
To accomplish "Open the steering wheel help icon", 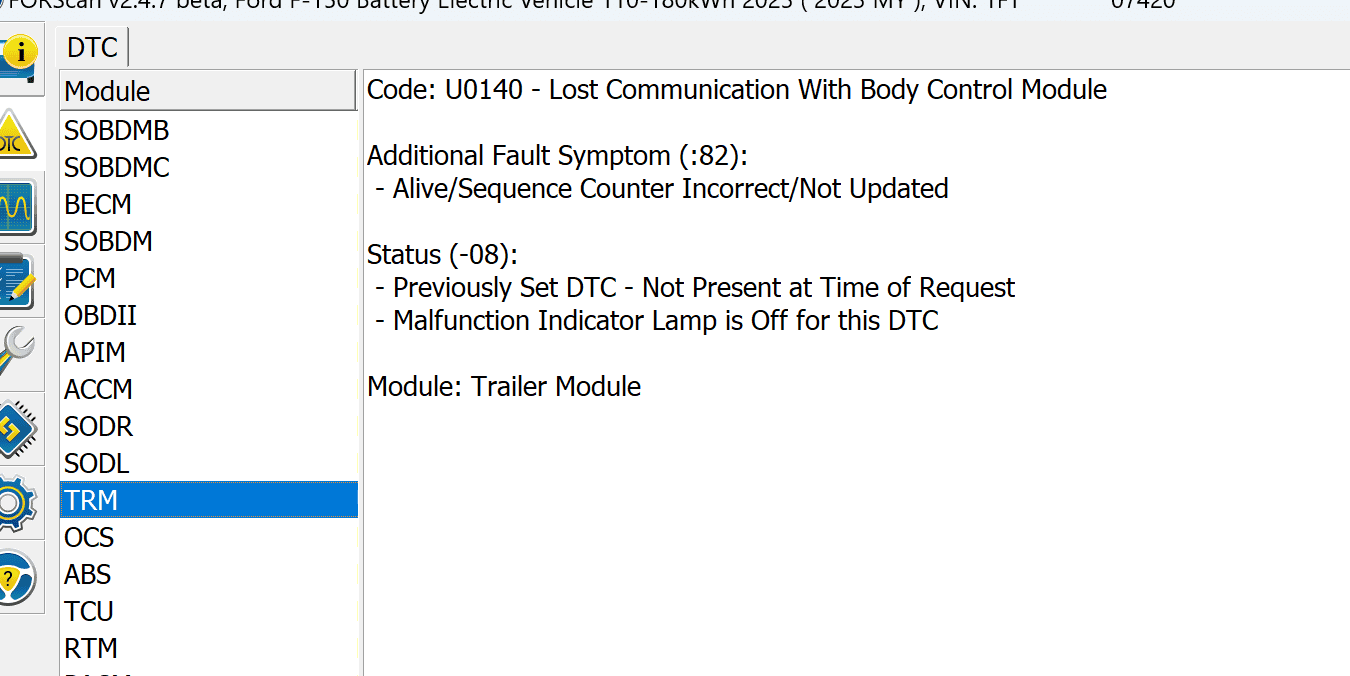I will (18, 576).
